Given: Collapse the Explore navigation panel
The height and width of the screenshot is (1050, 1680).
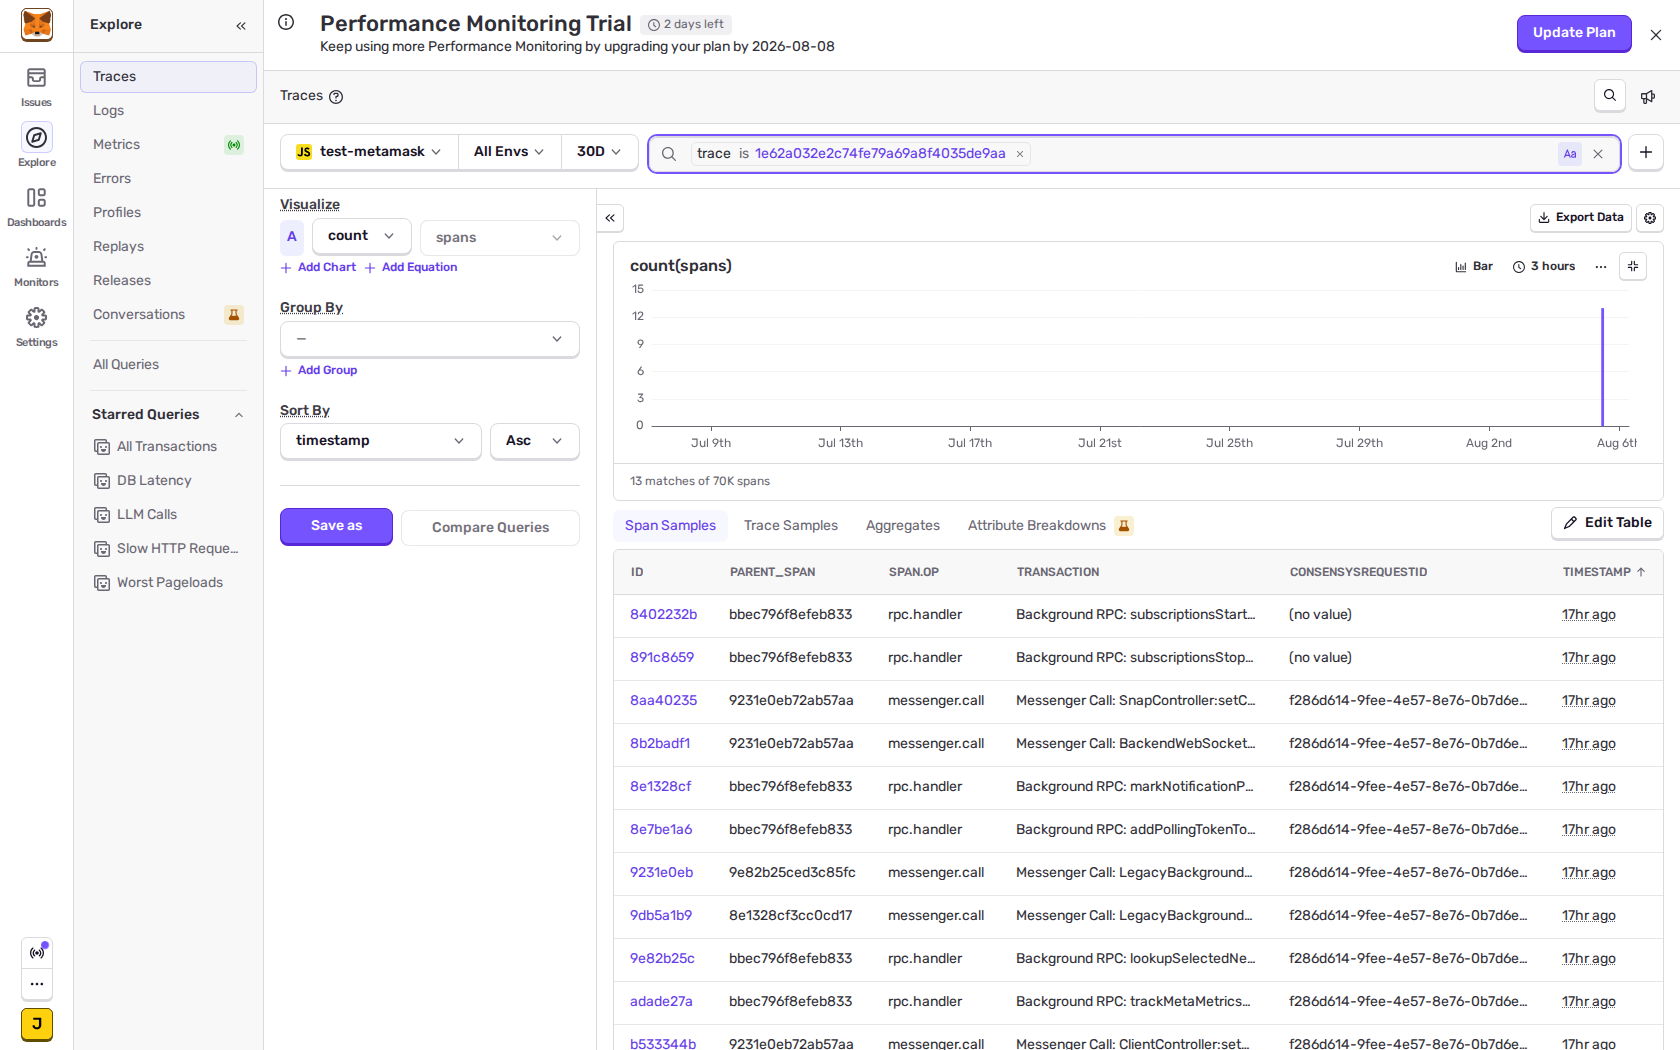Looking at the screenshot, I should (241, 25).
